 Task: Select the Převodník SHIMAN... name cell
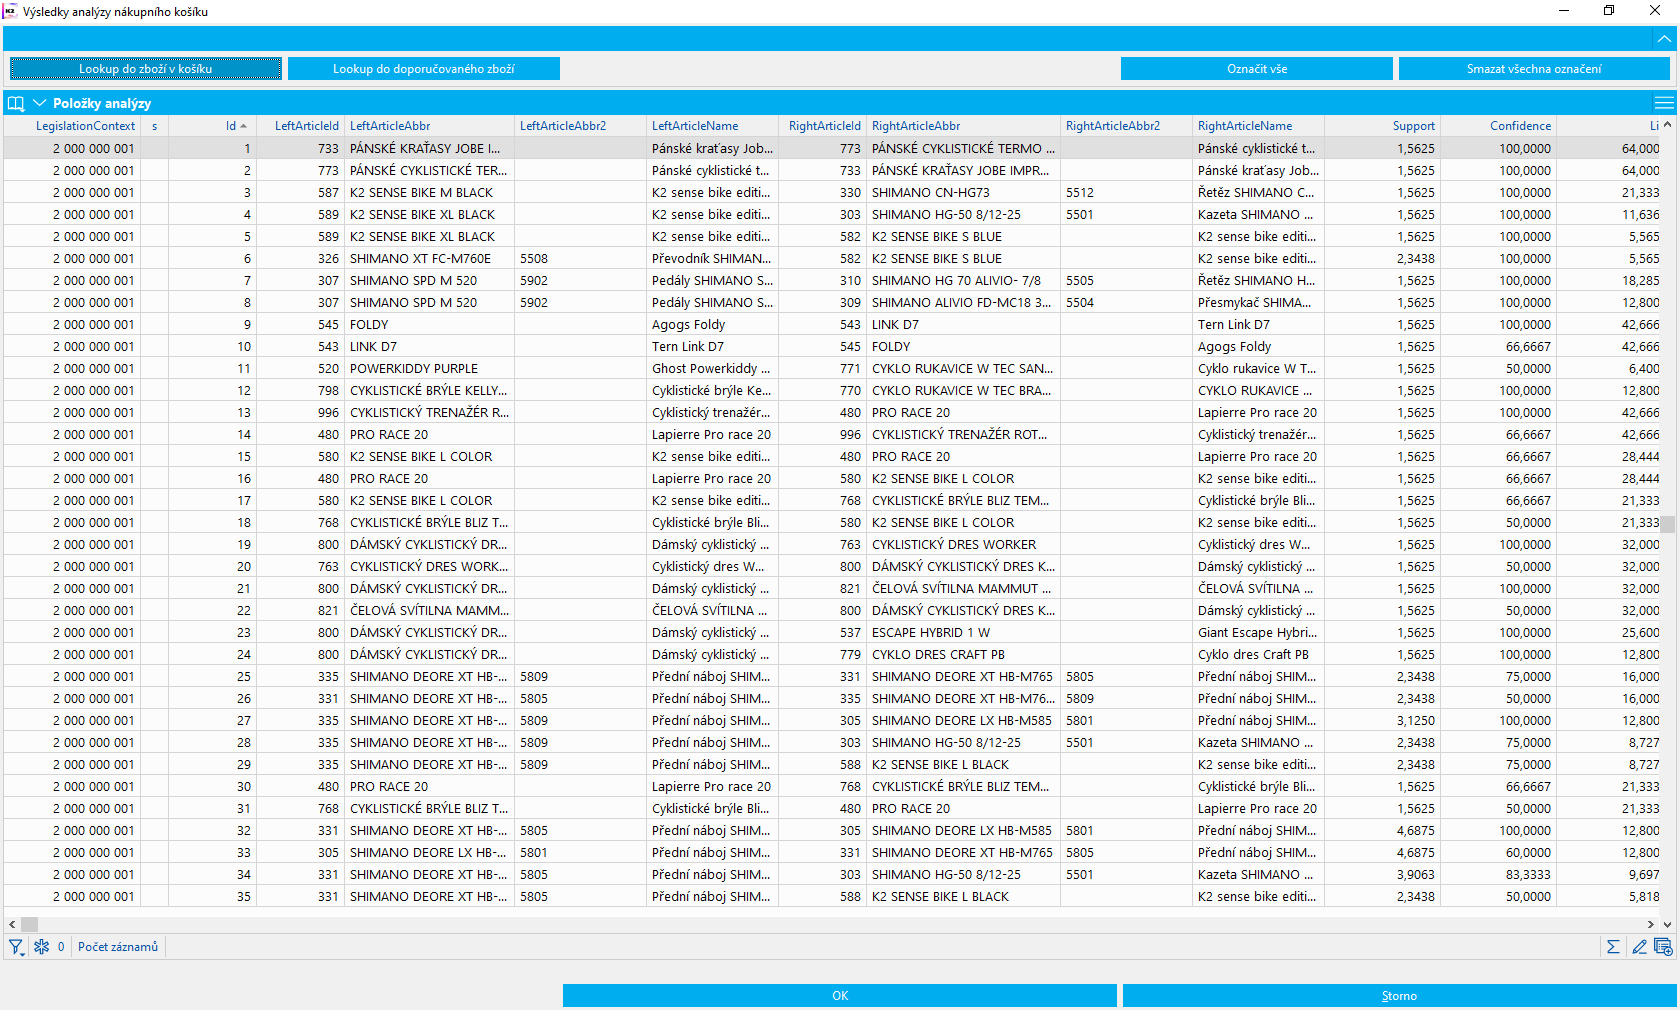pos(713,258)
